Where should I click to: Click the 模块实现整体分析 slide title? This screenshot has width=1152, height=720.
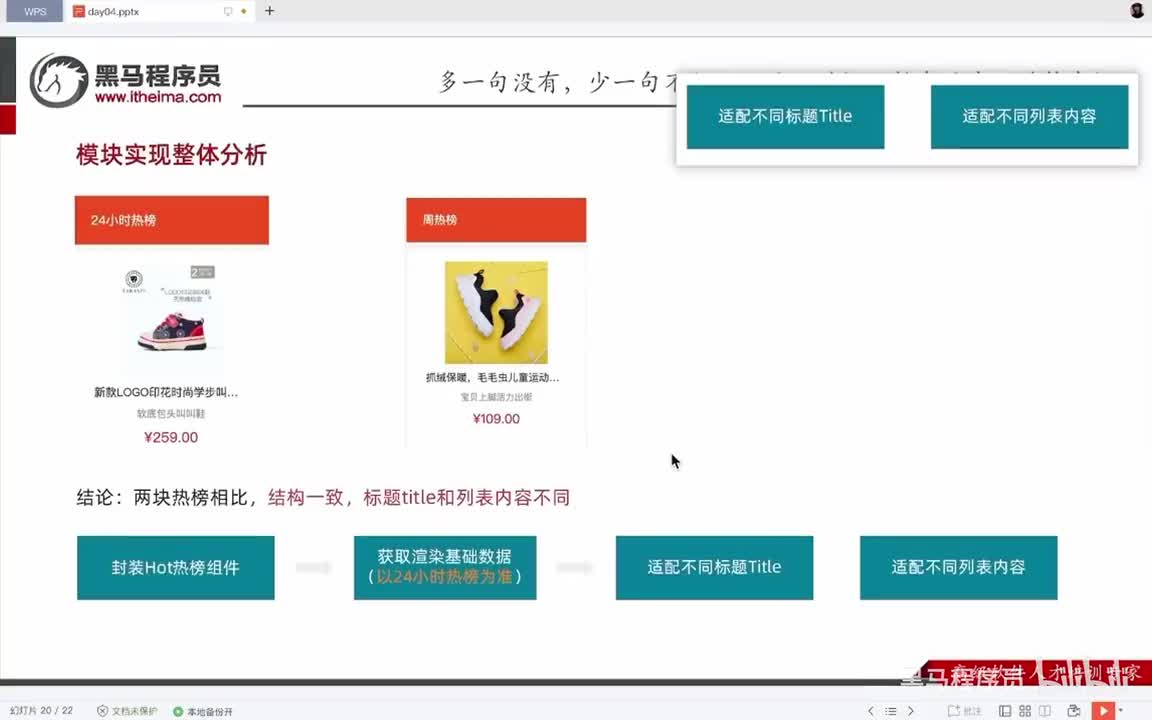coord(171,155)
